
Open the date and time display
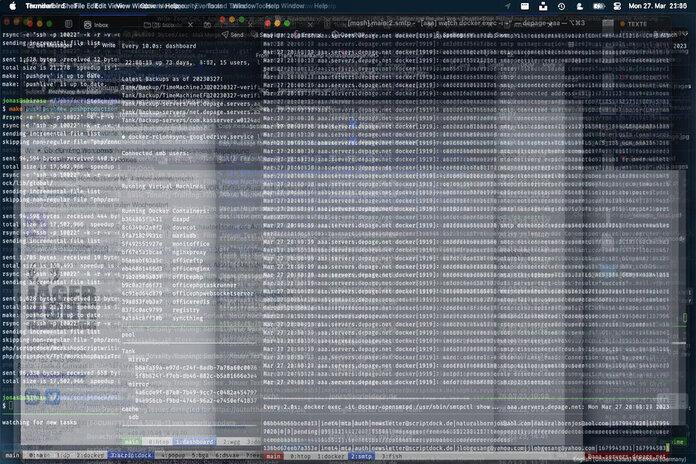tap(657, 6)
